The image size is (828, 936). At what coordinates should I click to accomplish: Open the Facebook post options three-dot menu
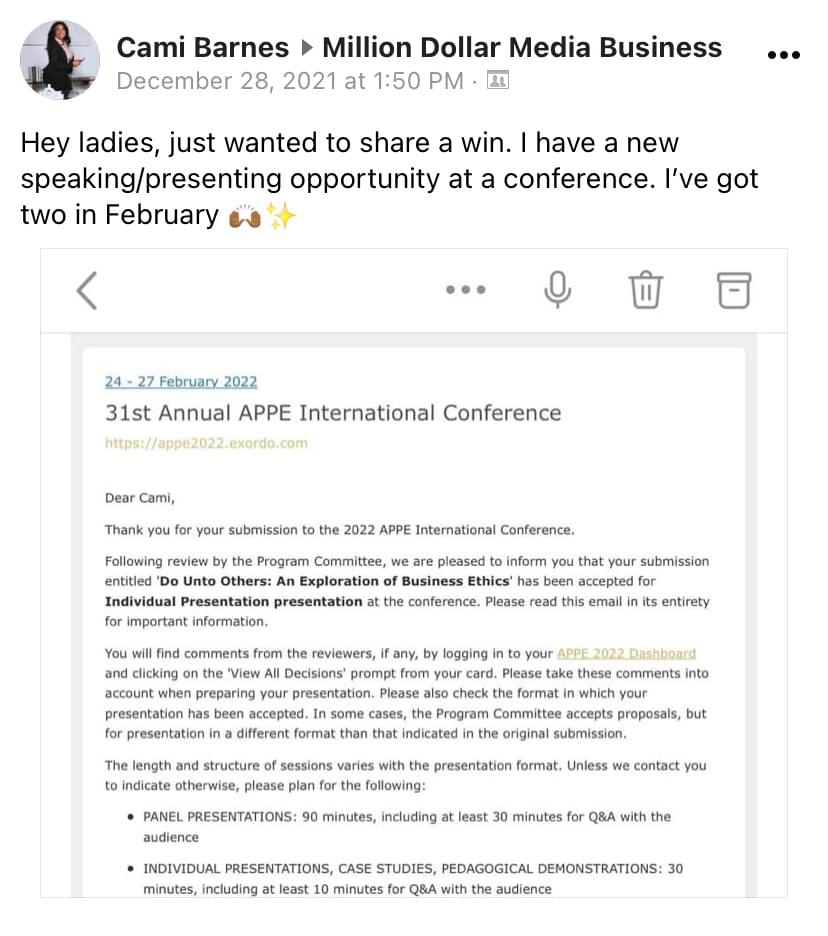click(x=783, y=56)
